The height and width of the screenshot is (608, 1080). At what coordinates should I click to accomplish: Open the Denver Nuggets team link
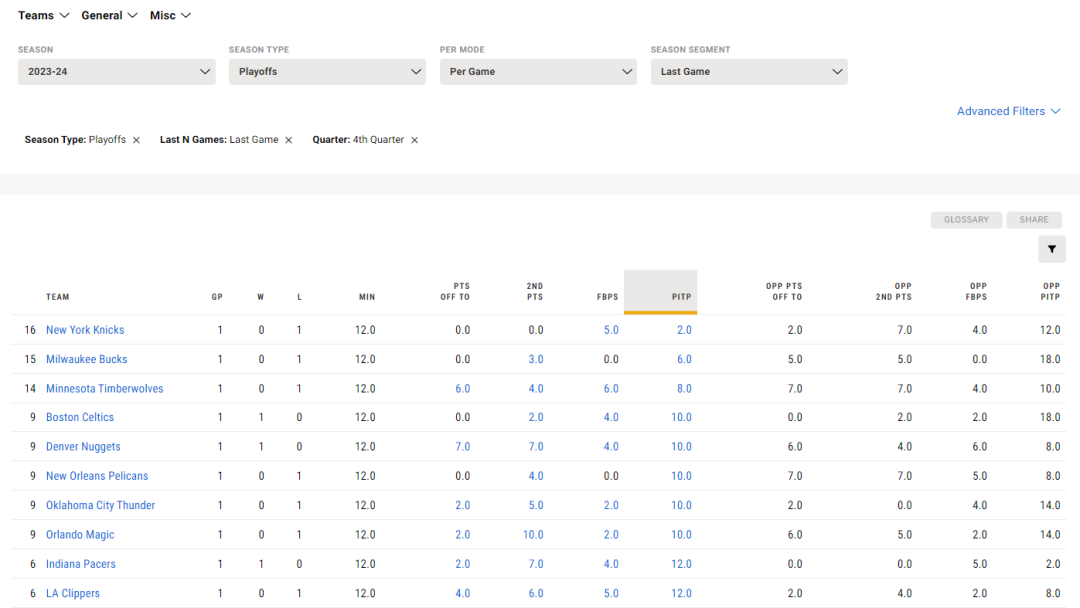point(83,446)
